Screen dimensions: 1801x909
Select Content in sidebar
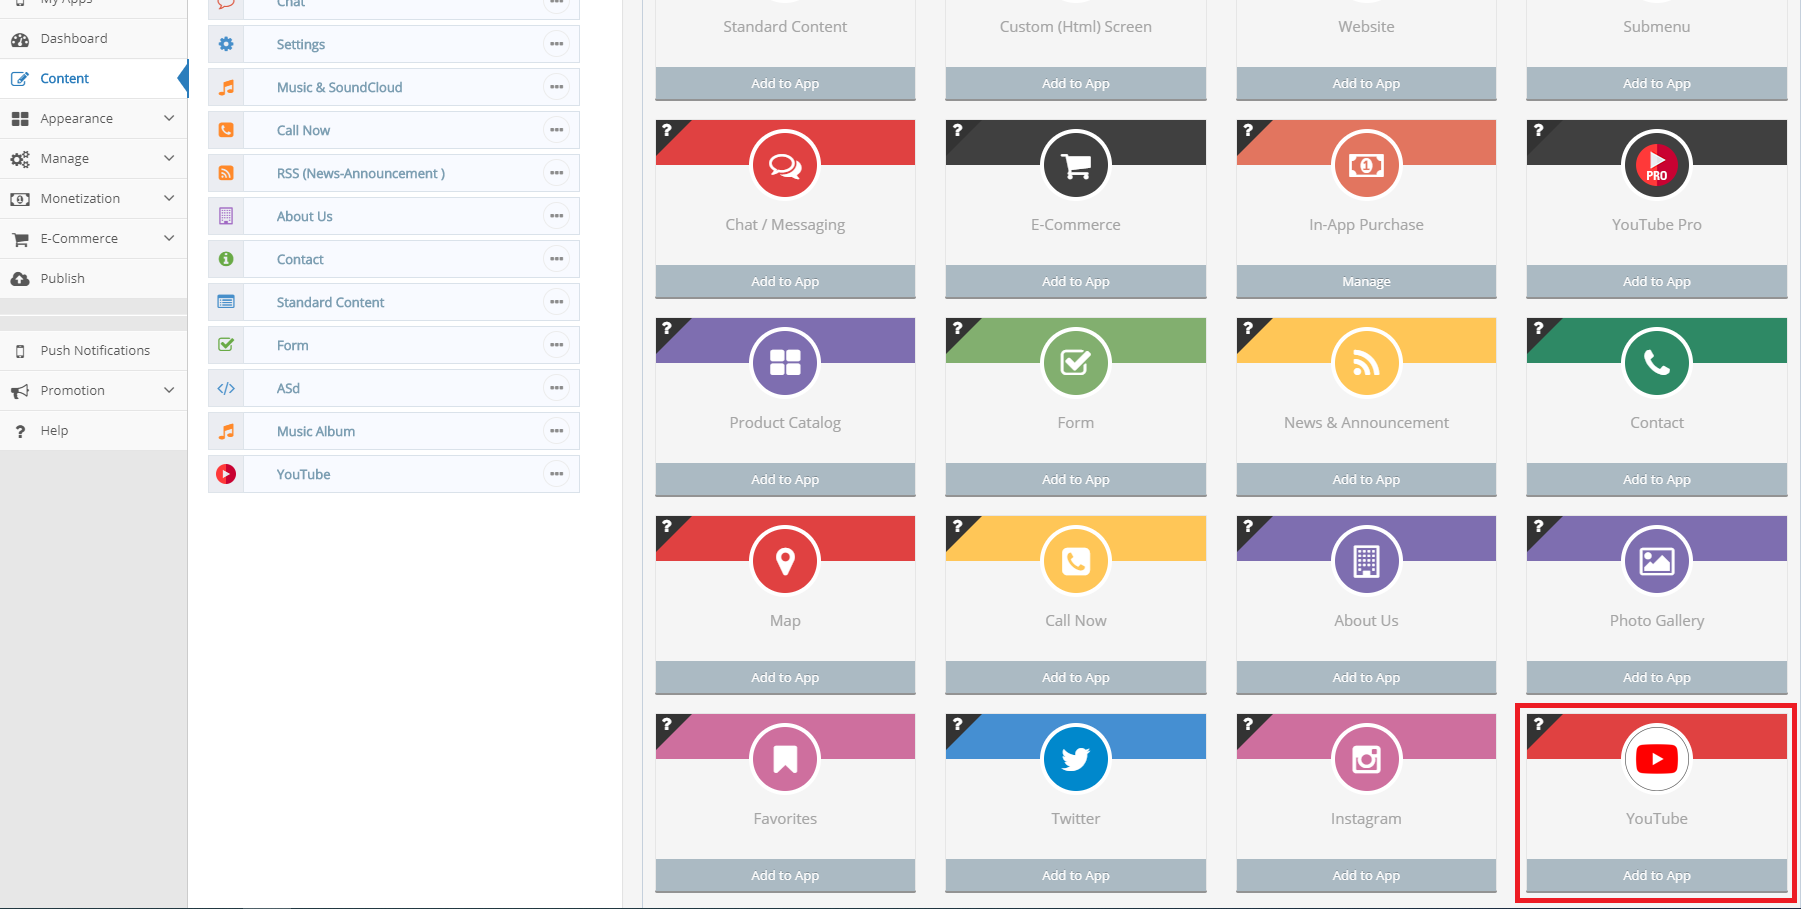pos(93,78)
